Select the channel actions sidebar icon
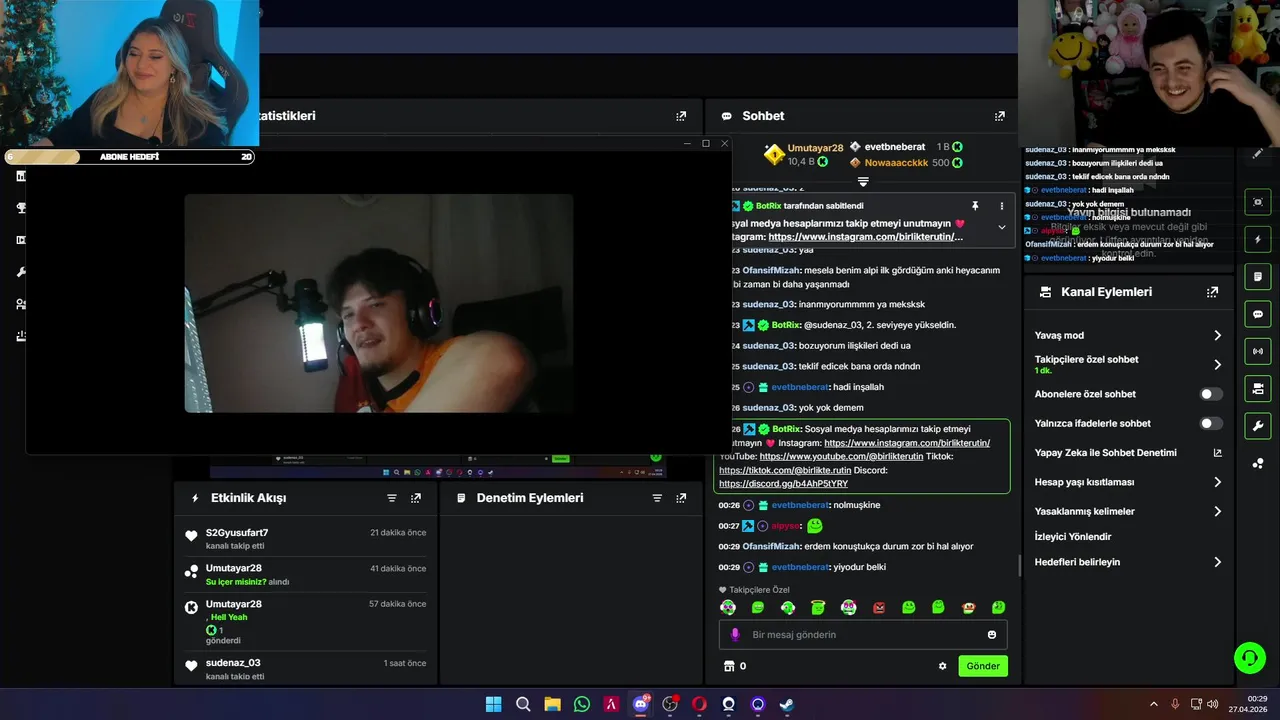 tap(1257, 388)
